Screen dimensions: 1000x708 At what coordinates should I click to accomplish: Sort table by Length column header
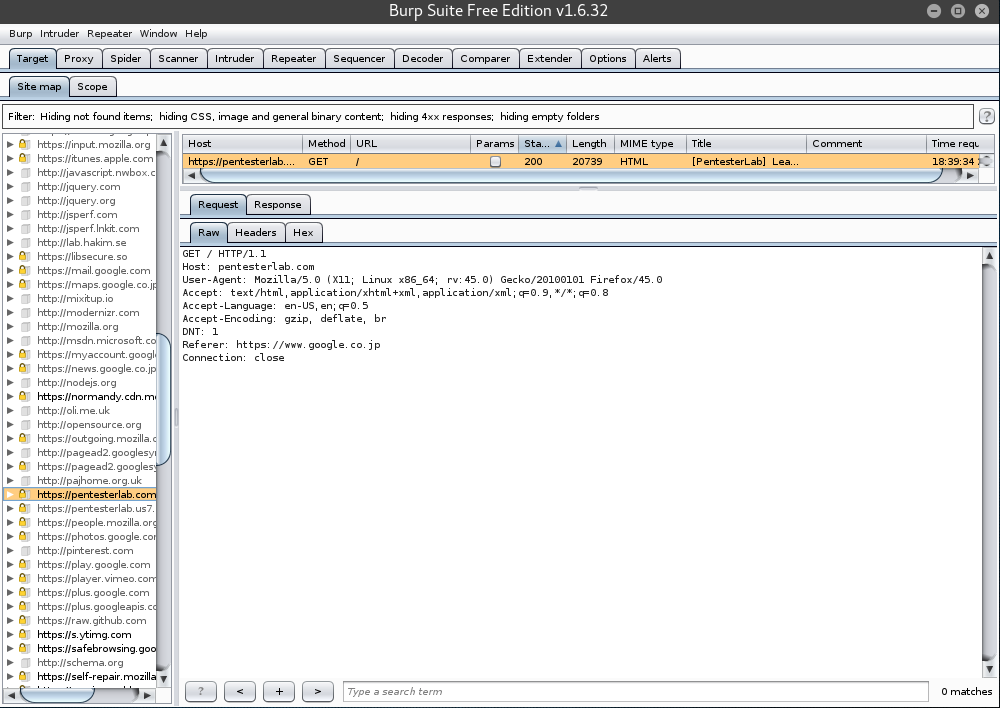[x=589, y=144]
